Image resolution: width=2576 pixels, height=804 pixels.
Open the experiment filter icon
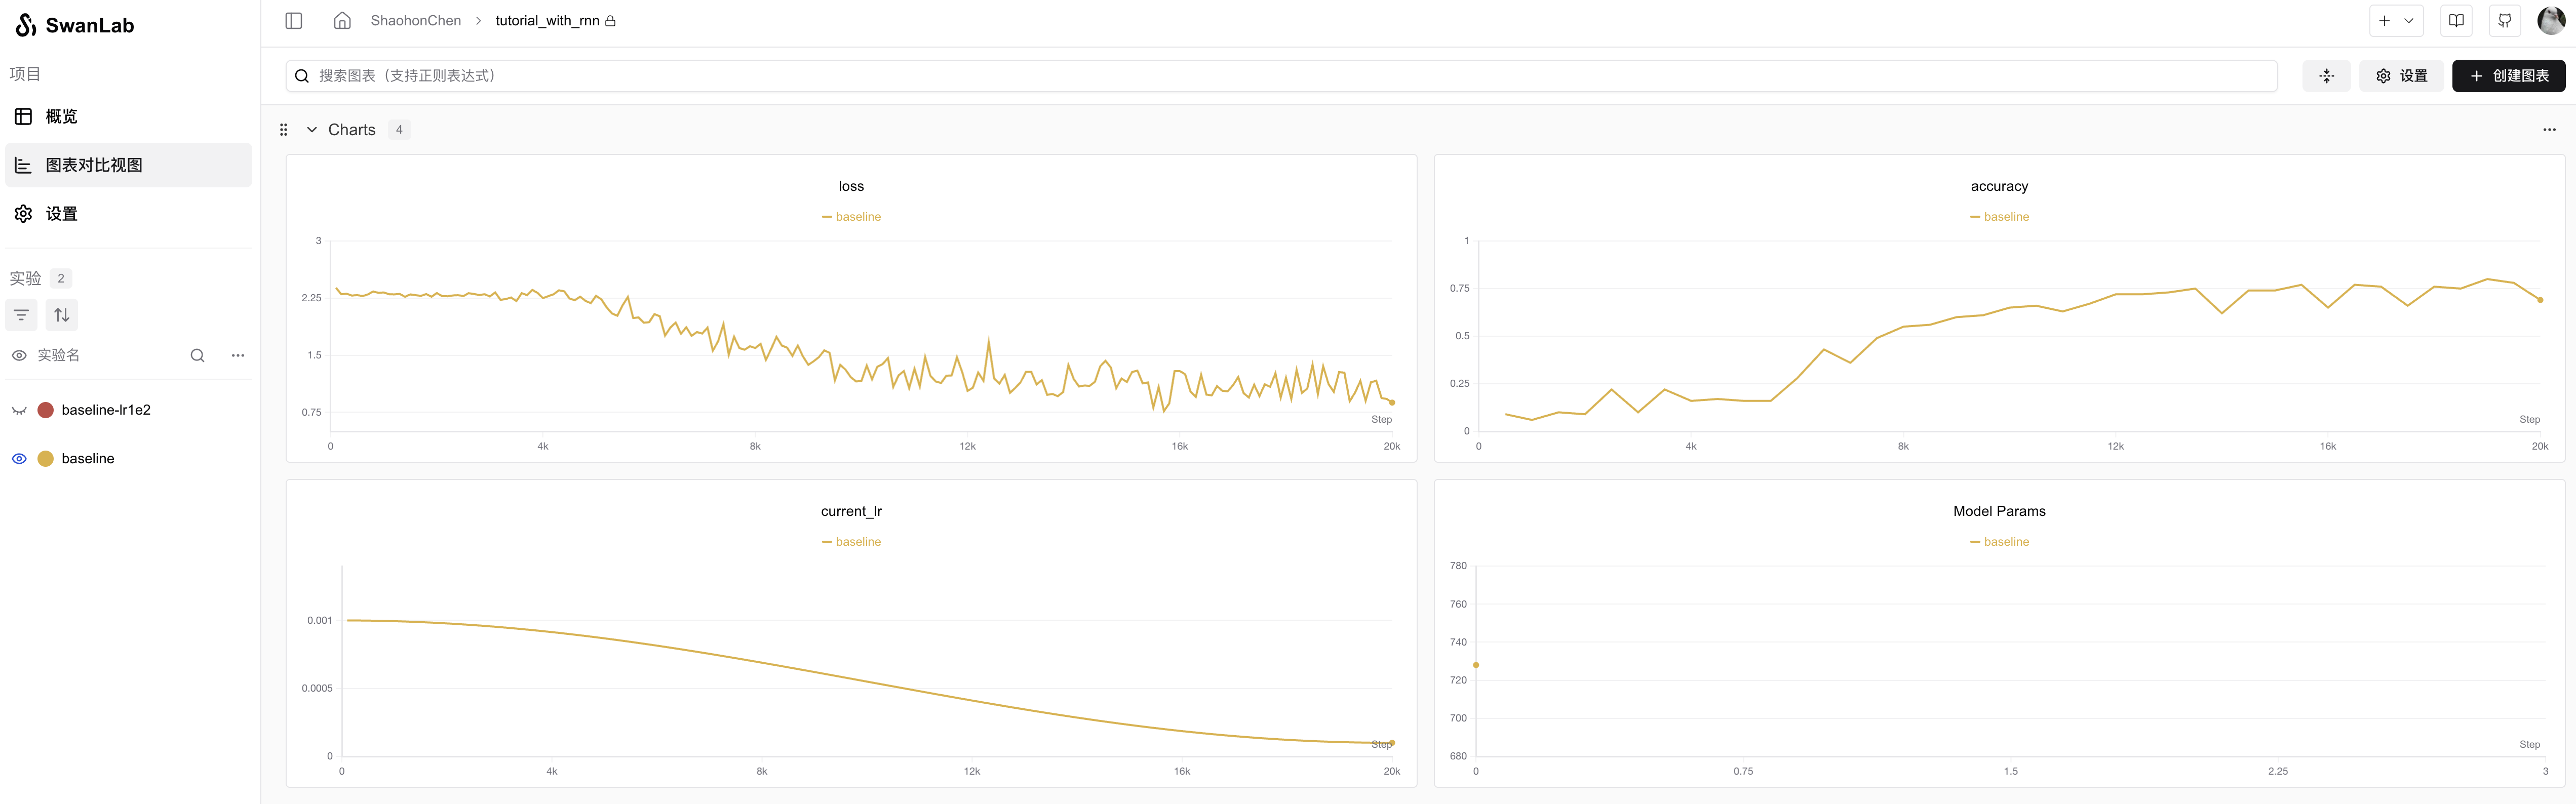coord(21,315)
